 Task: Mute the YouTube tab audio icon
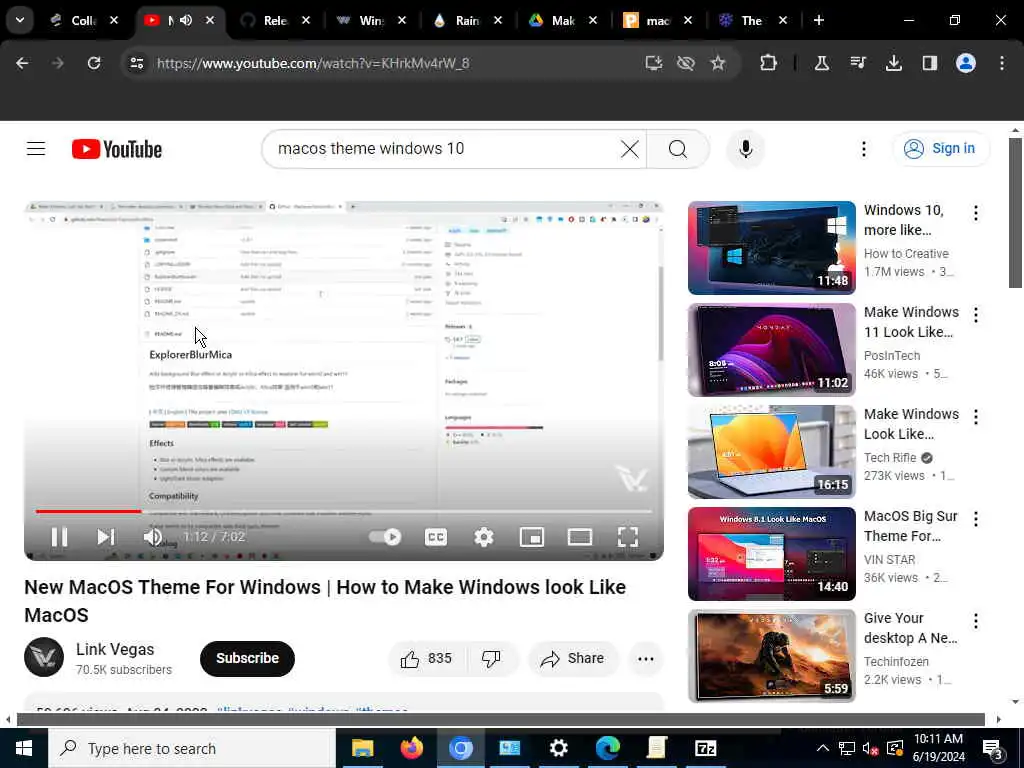pos(186,20)
